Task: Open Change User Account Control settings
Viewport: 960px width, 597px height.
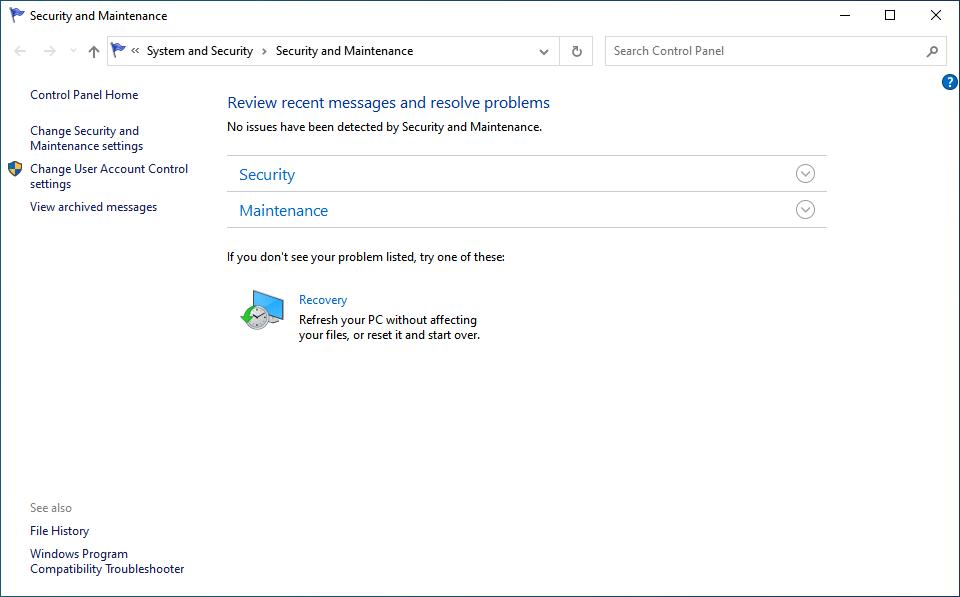Action: (109, 176)
